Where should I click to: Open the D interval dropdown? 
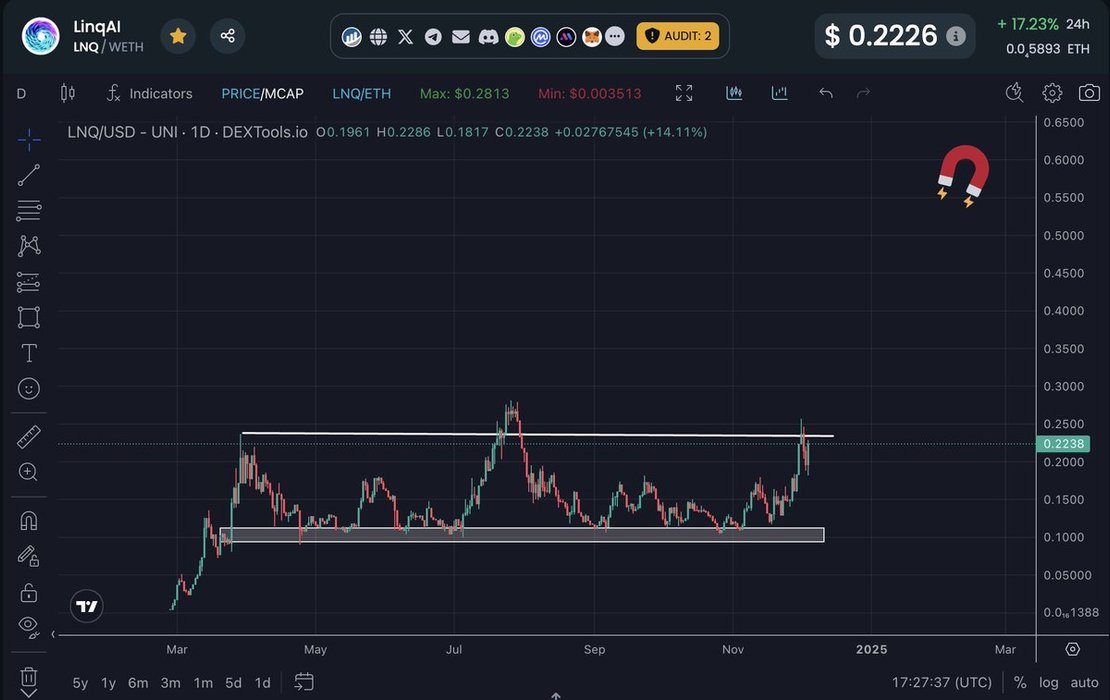[x=21, y=93]
